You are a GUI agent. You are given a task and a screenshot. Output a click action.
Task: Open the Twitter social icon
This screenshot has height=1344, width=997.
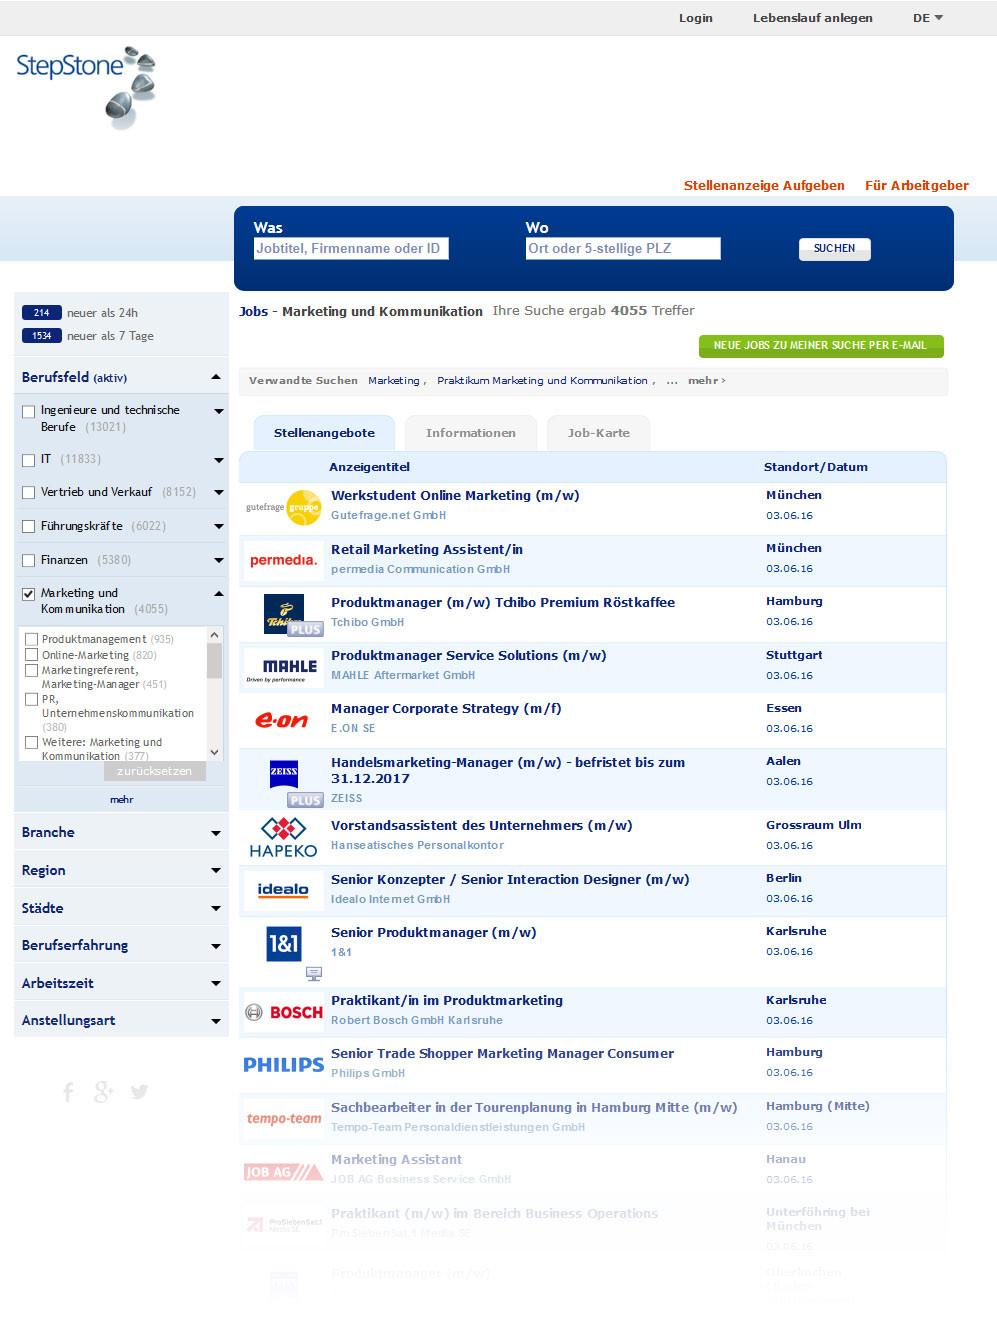coord(139,1092)
